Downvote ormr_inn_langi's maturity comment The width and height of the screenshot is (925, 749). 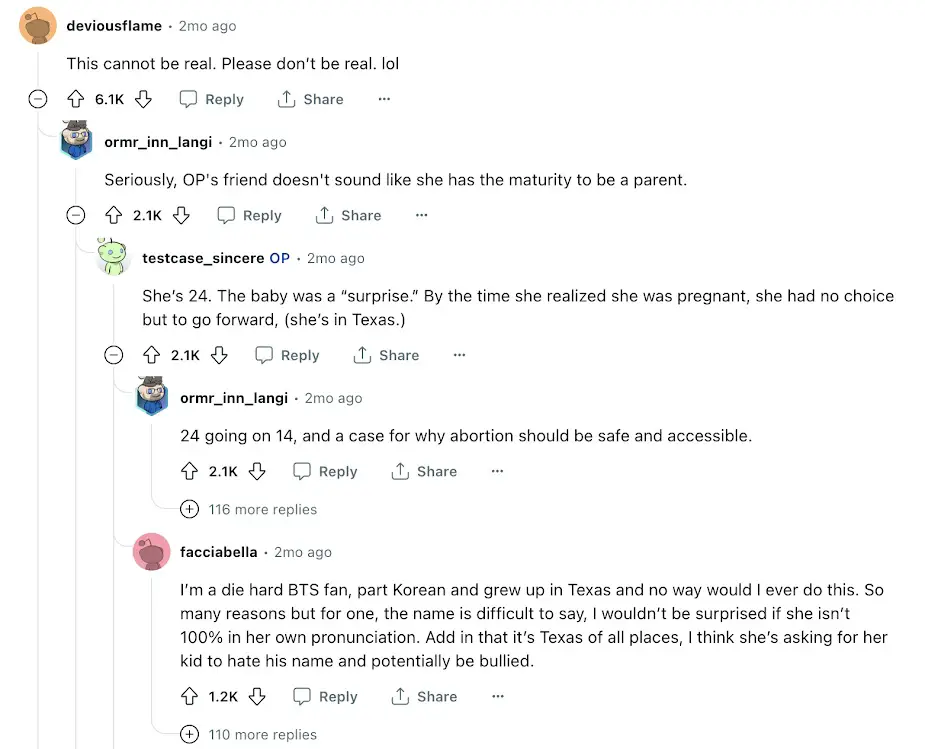(181, 215)
